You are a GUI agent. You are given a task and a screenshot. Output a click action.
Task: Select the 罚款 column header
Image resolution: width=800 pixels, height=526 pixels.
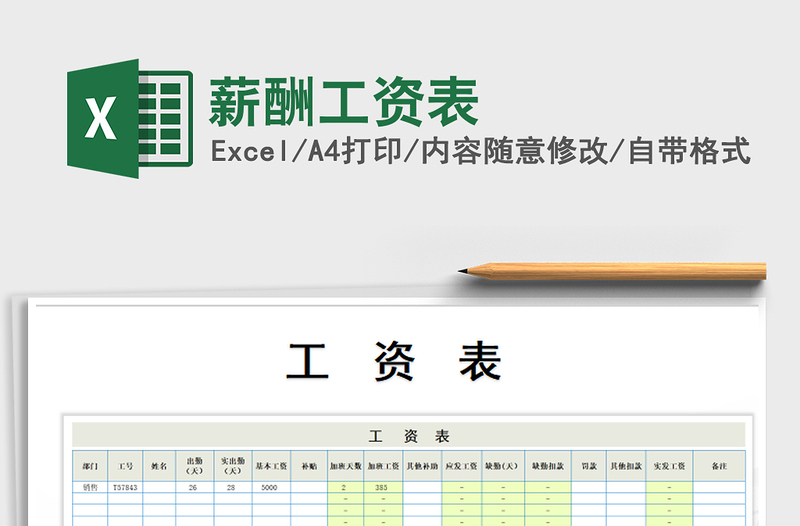click(589, 466)
